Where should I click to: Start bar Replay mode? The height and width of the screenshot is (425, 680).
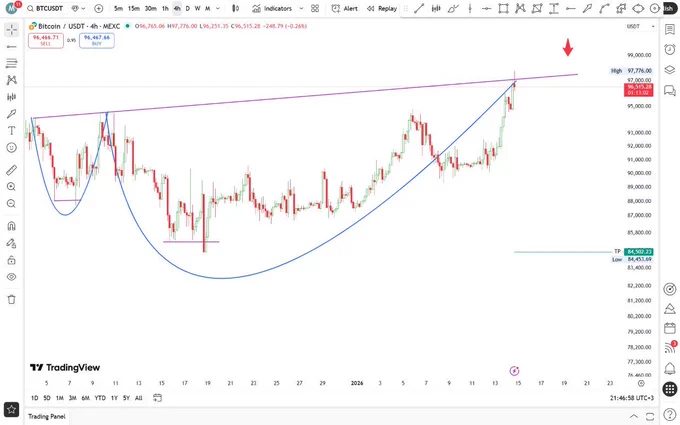(382, 8)
